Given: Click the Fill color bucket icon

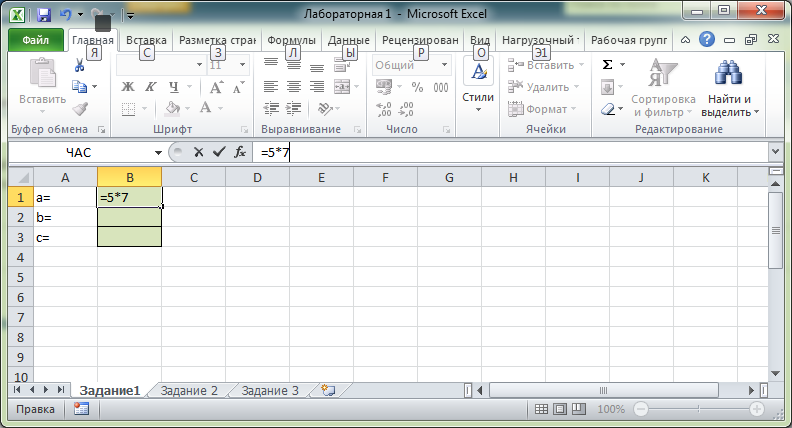Looking at the screenshot, I should pyautogui.click(x=173, y=108).
